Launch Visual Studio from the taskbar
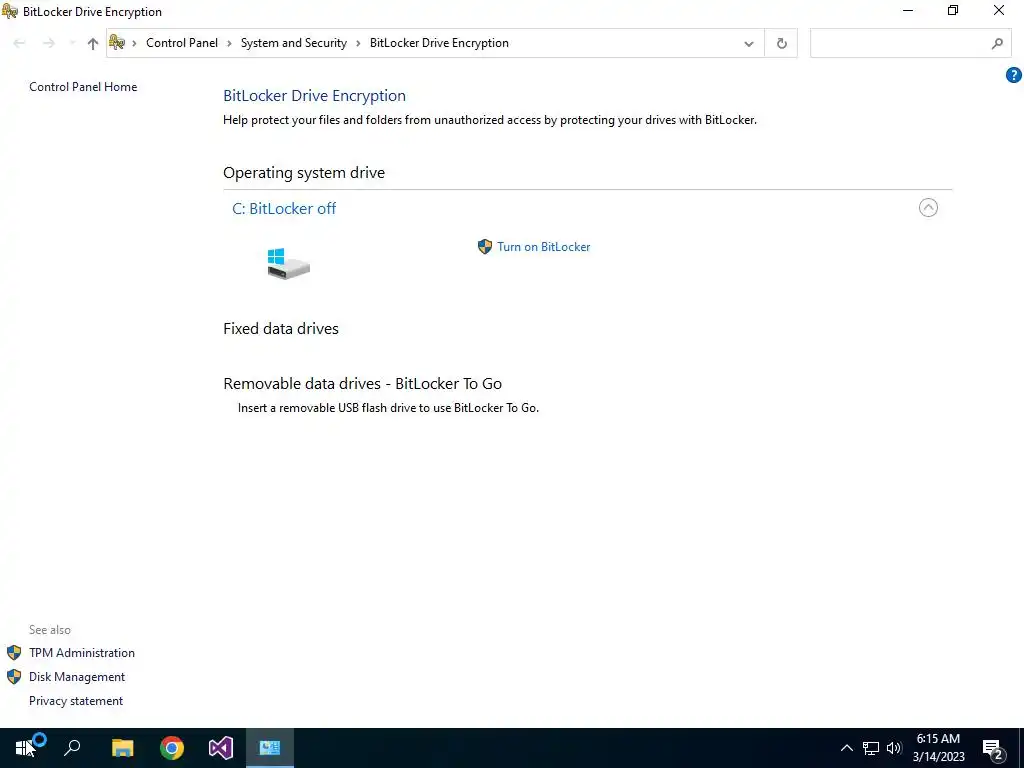Viewport: 1024px width, 768px height. pos(221,748)
